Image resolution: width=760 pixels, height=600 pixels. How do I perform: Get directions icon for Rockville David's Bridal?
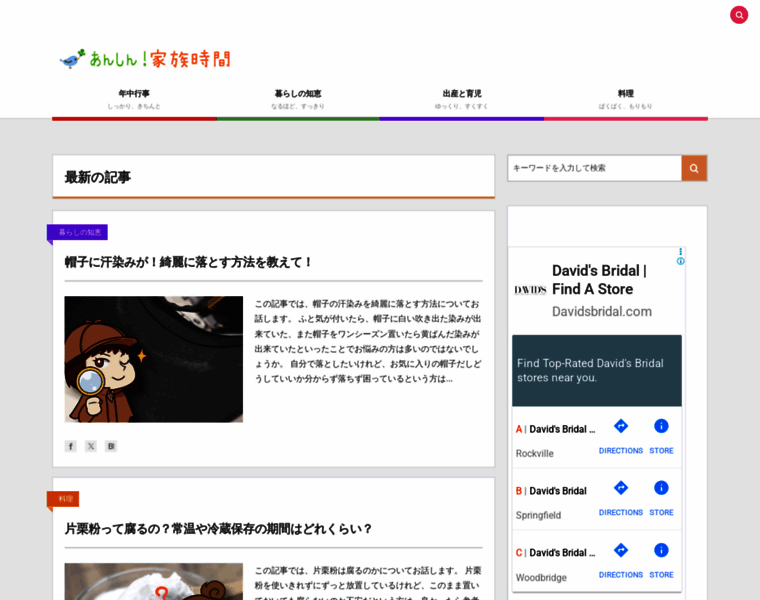621,426
